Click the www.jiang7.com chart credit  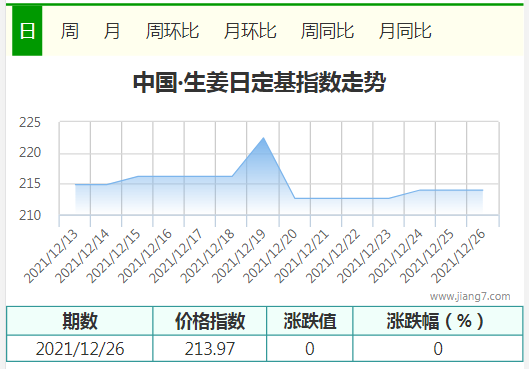click(470, 296)
